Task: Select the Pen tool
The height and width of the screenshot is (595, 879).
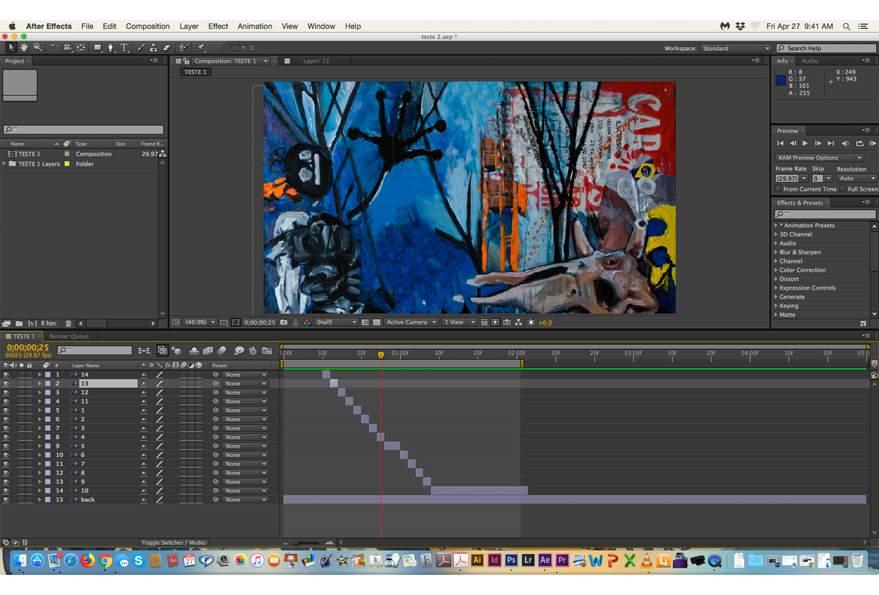Action: (x=110, y=48)
